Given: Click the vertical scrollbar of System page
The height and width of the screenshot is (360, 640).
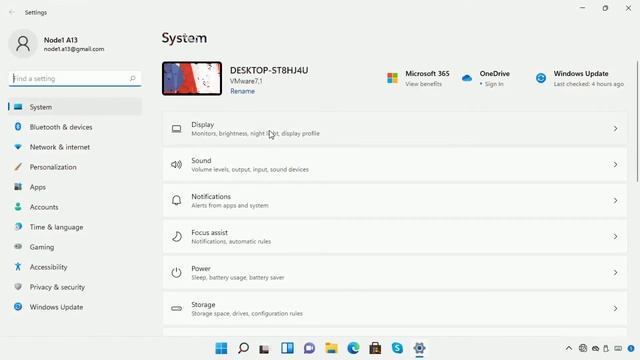Looking at the screenshot, I should pyautogui.click(x=637, y=121).
